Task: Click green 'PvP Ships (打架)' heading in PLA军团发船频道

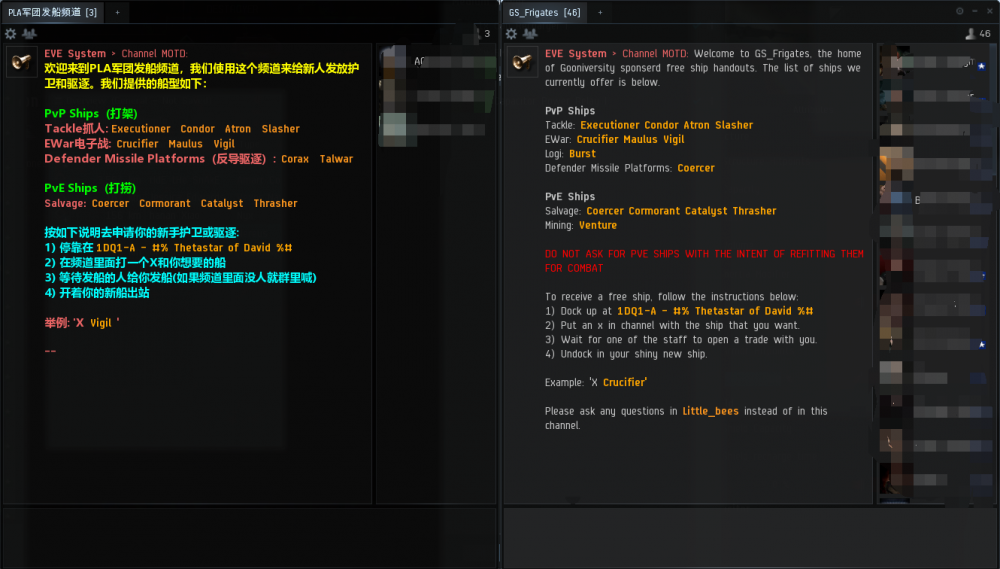Action: click(x=91, y=114)
